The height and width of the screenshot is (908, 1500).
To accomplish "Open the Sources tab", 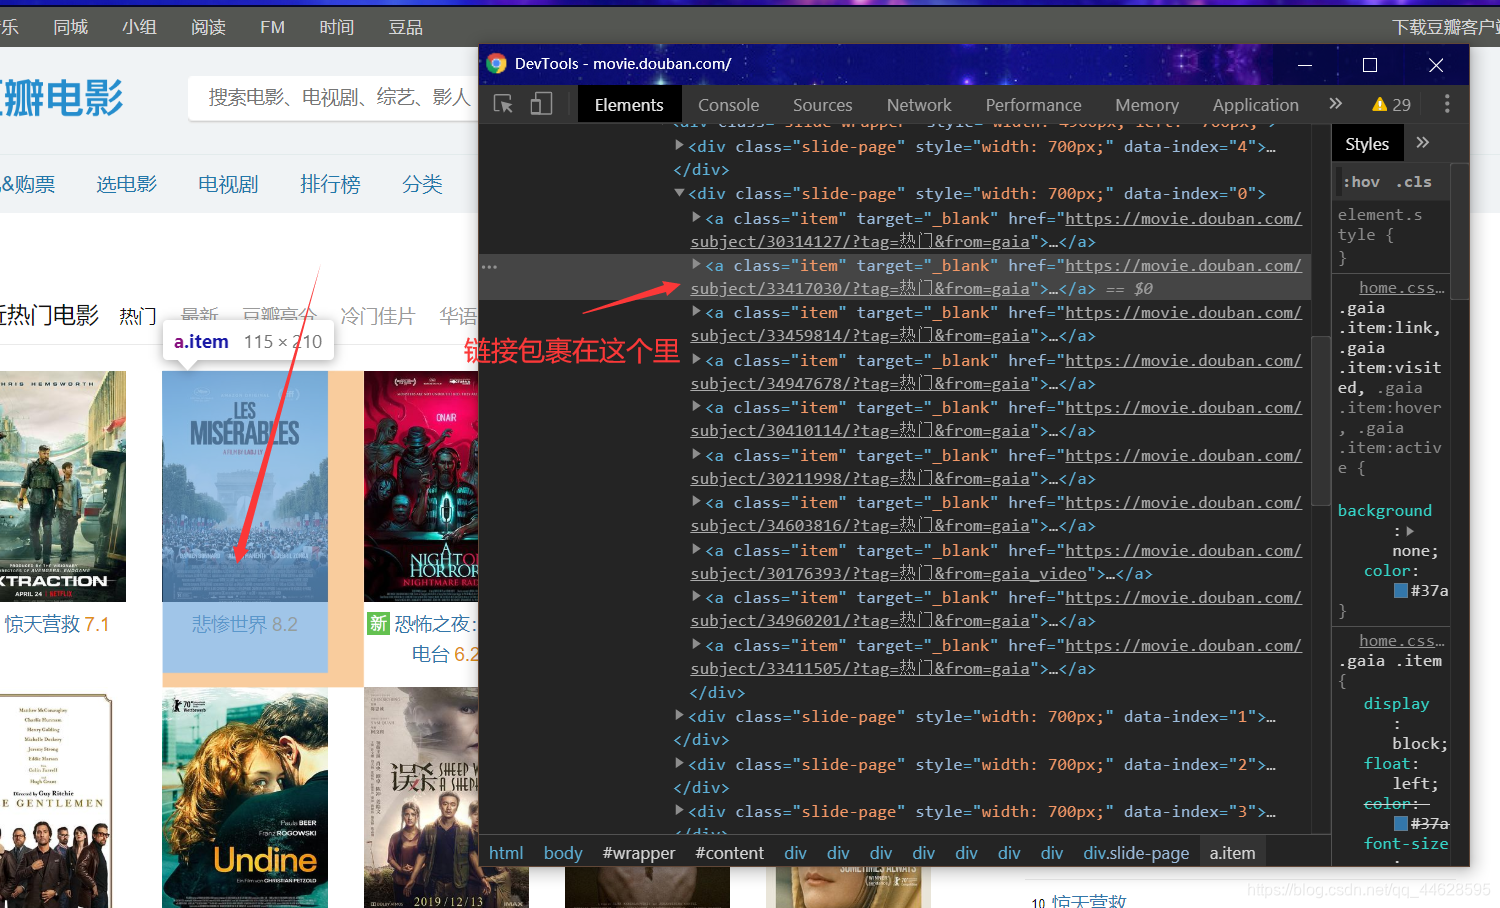I will 822,104.
